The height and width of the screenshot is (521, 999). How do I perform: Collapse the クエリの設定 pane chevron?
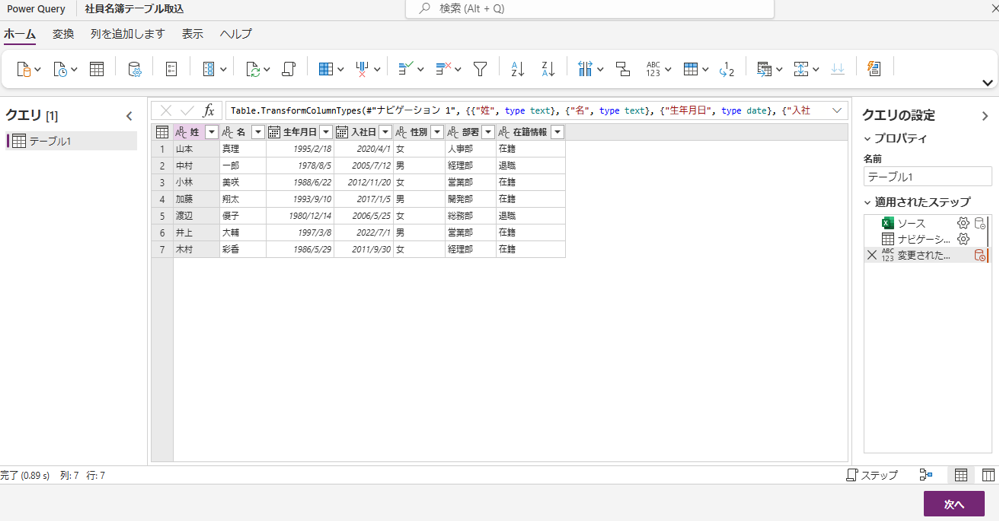(x=985, y=116)
